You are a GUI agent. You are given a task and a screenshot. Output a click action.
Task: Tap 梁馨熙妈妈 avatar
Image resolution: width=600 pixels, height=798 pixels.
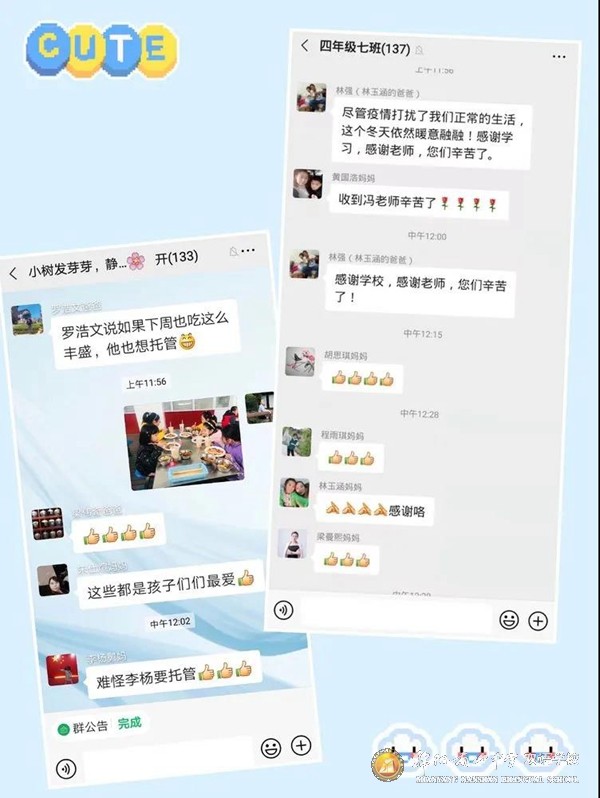[292, 544]
